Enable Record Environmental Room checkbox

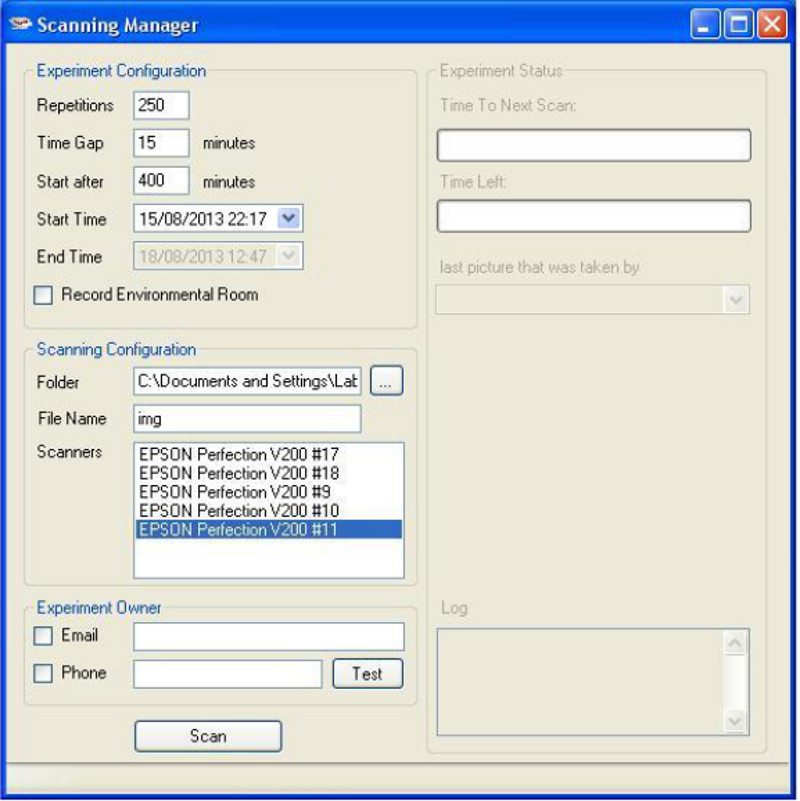pyautogui.click(x=43, y=295)
